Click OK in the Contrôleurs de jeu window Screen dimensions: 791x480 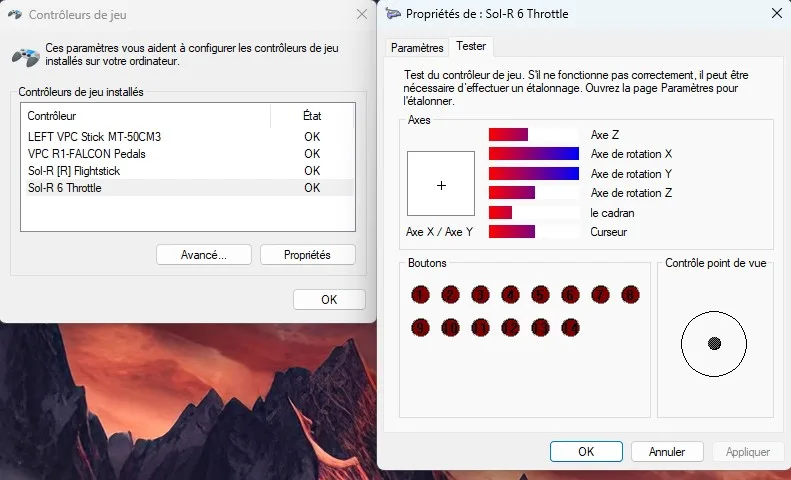(x=329, y=299)
